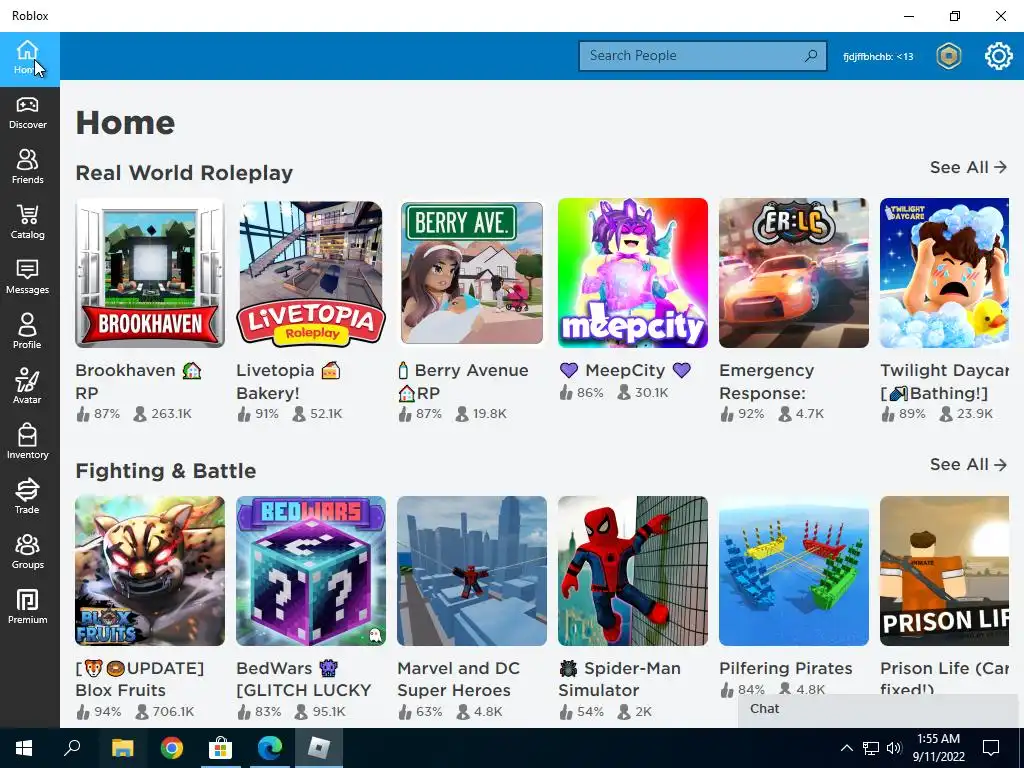Open the Discover section
The height and width of the screenshot is (768, 1024).
point(29,114)
